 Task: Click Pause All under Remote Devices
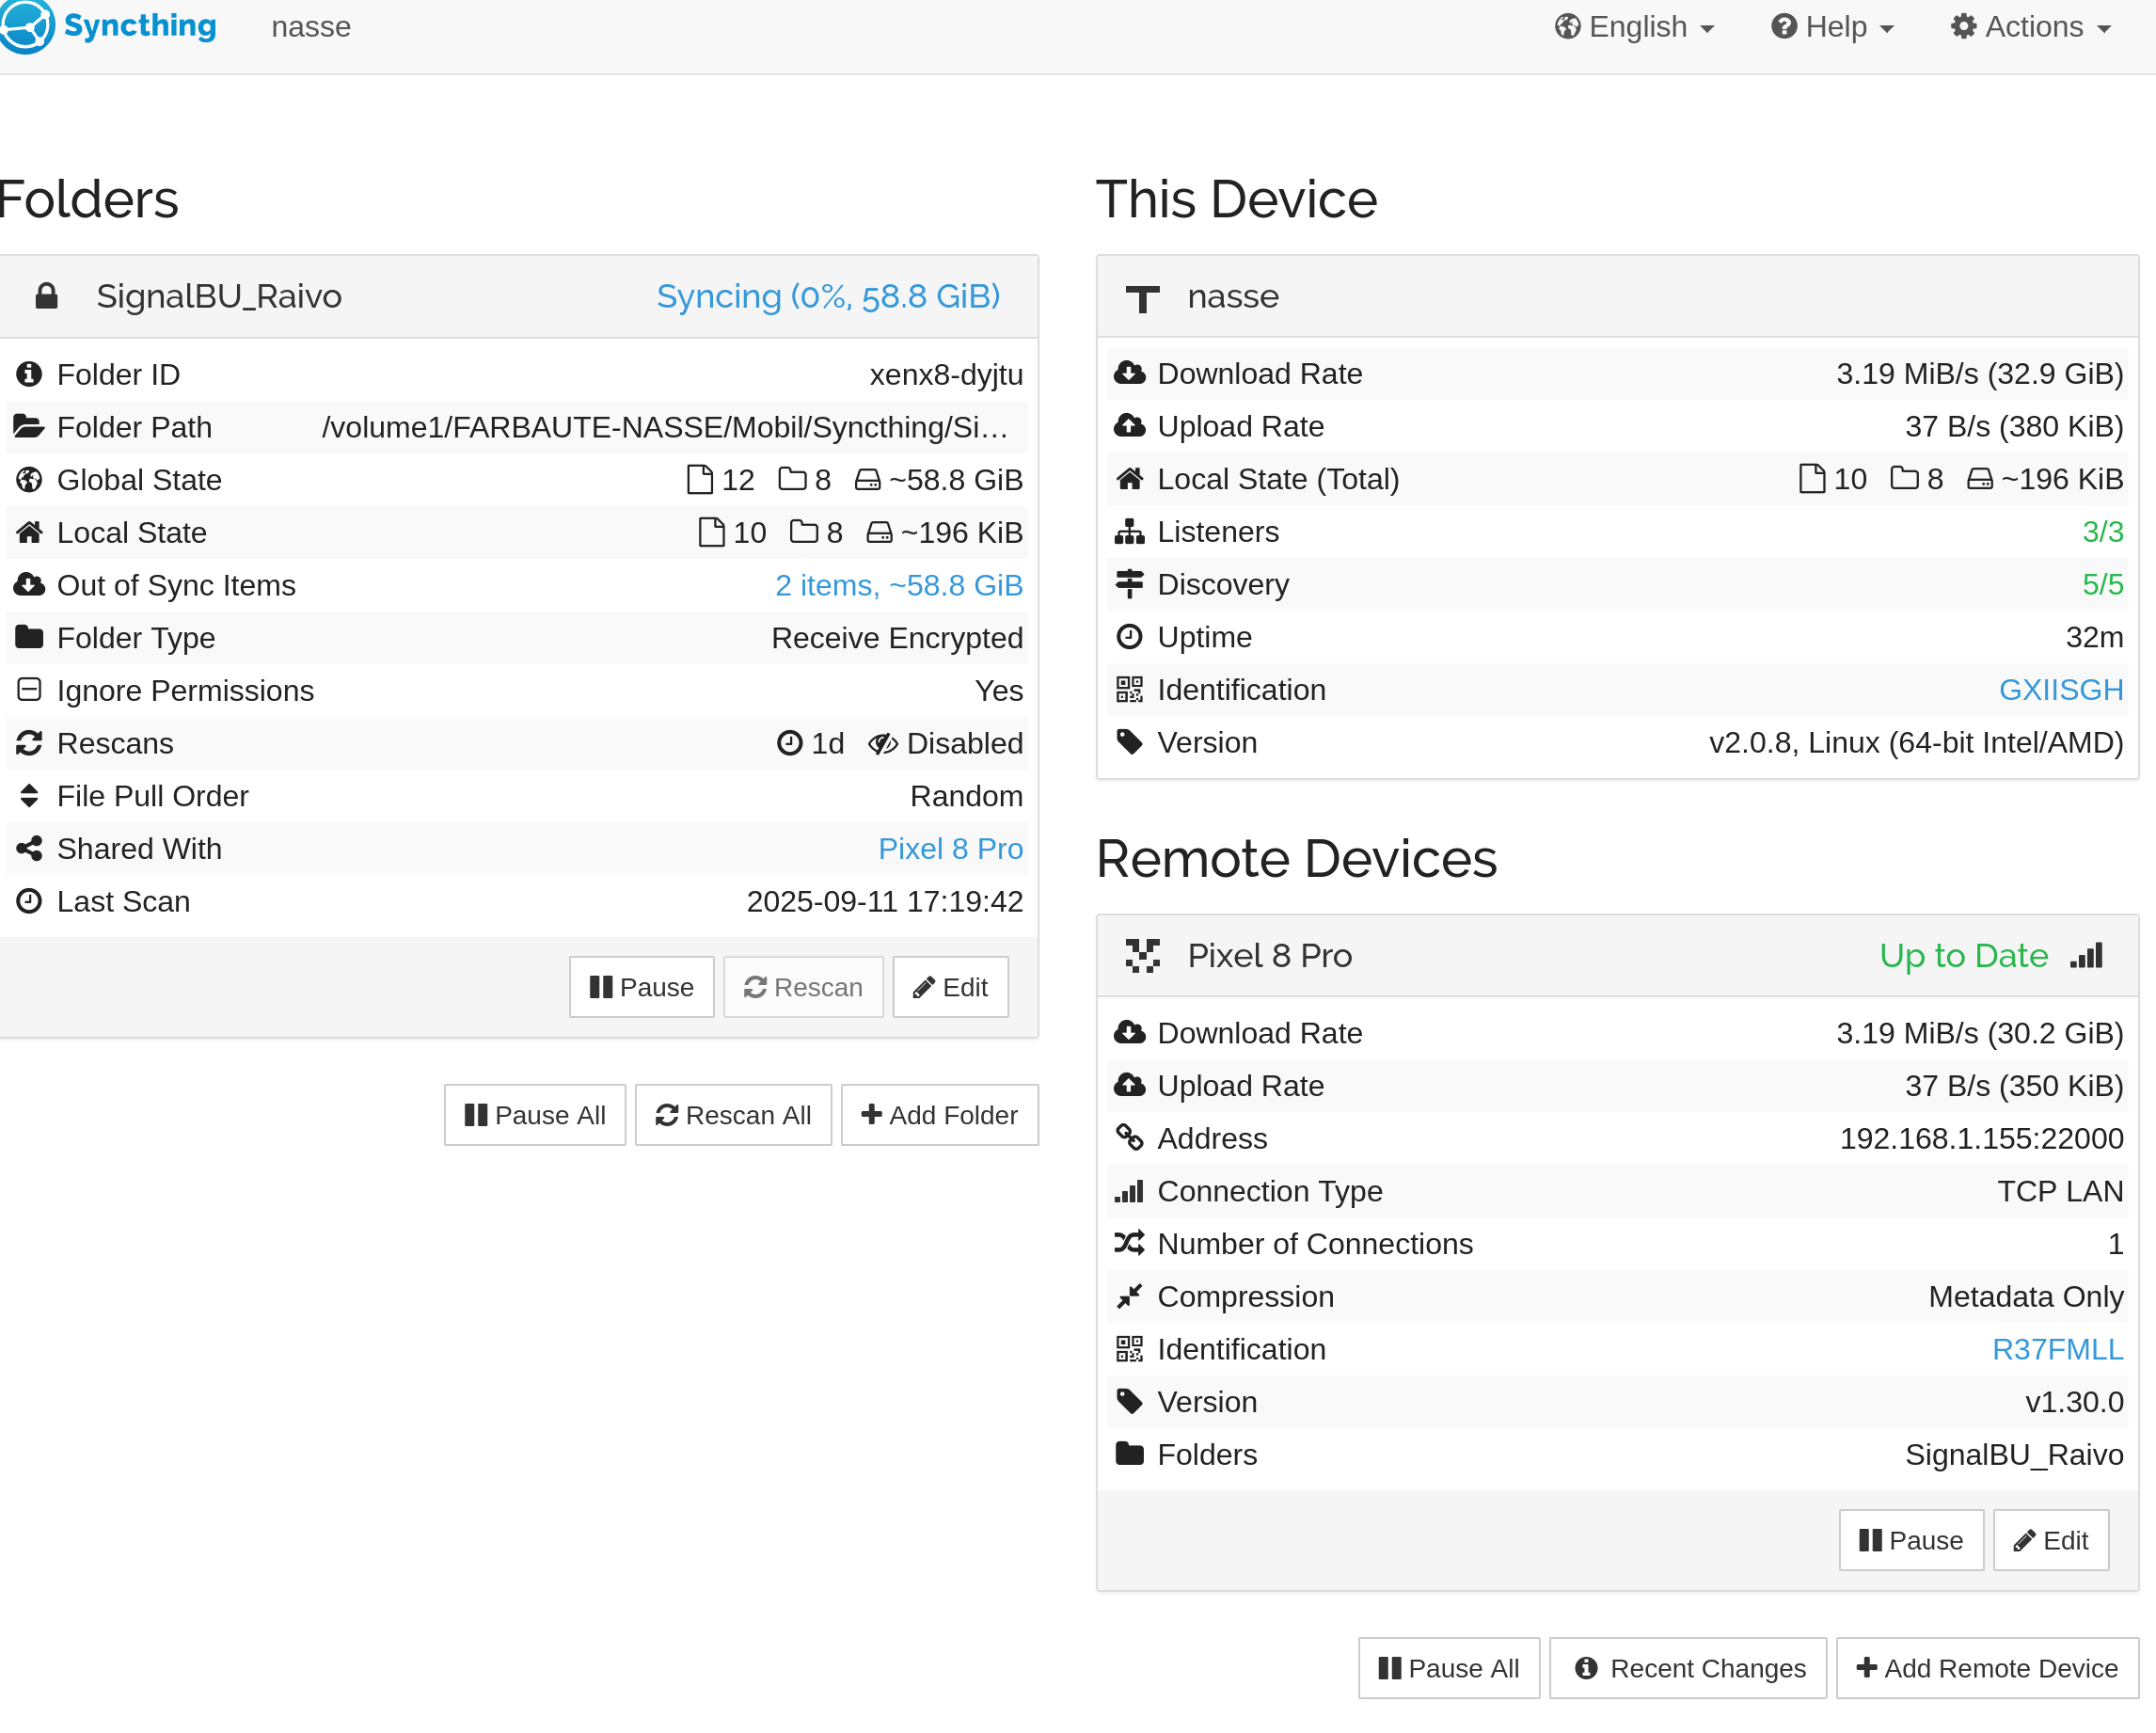pos(1449,1668)
